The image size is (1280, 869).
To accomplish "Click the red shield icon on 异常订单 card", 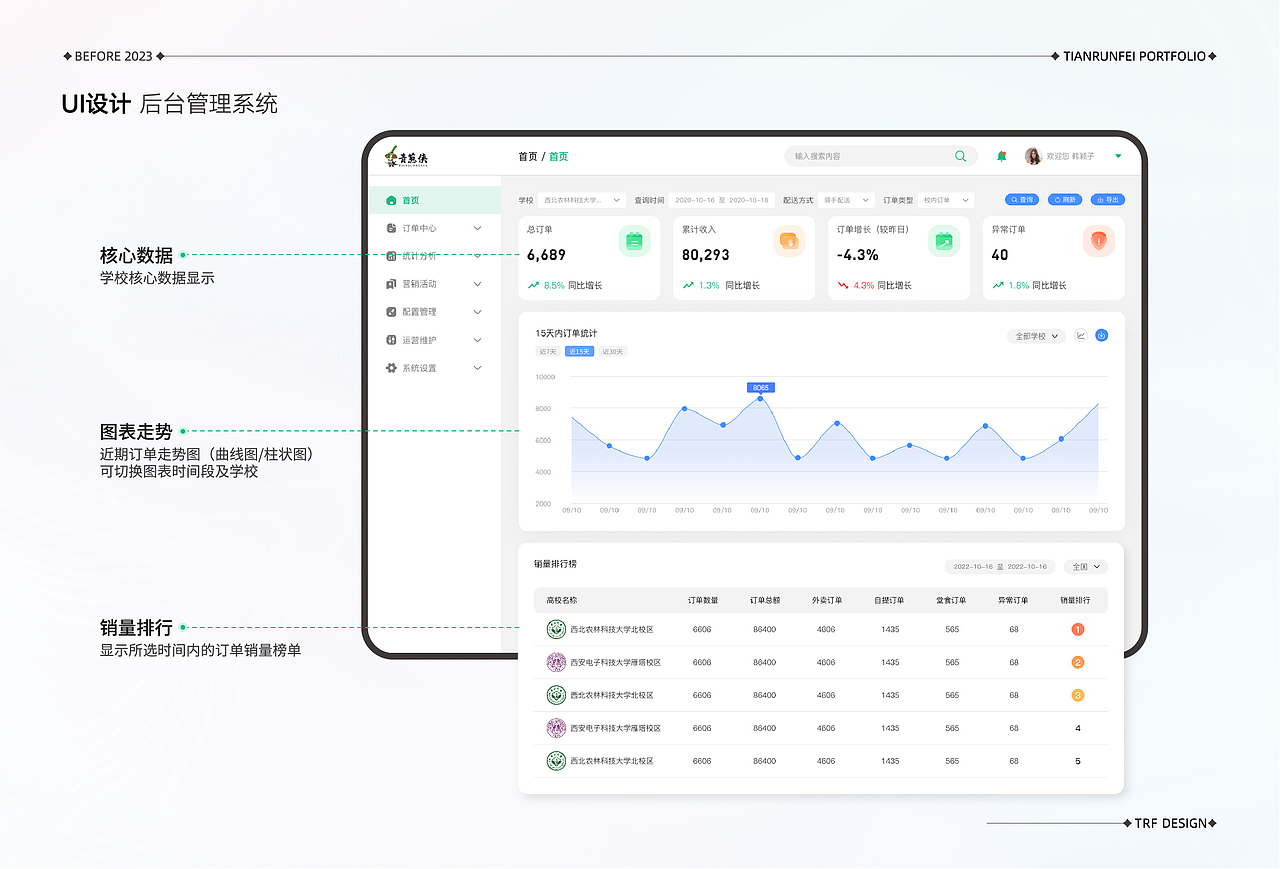I will [1099, 240].
